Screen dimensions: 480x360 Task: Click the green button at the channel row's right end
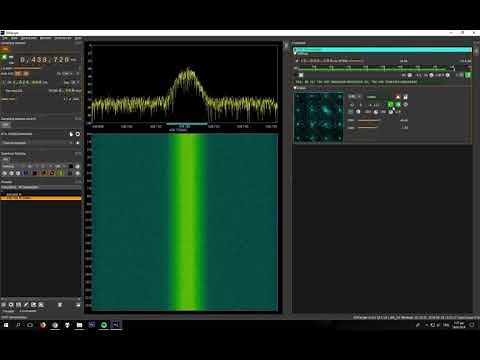468,75
